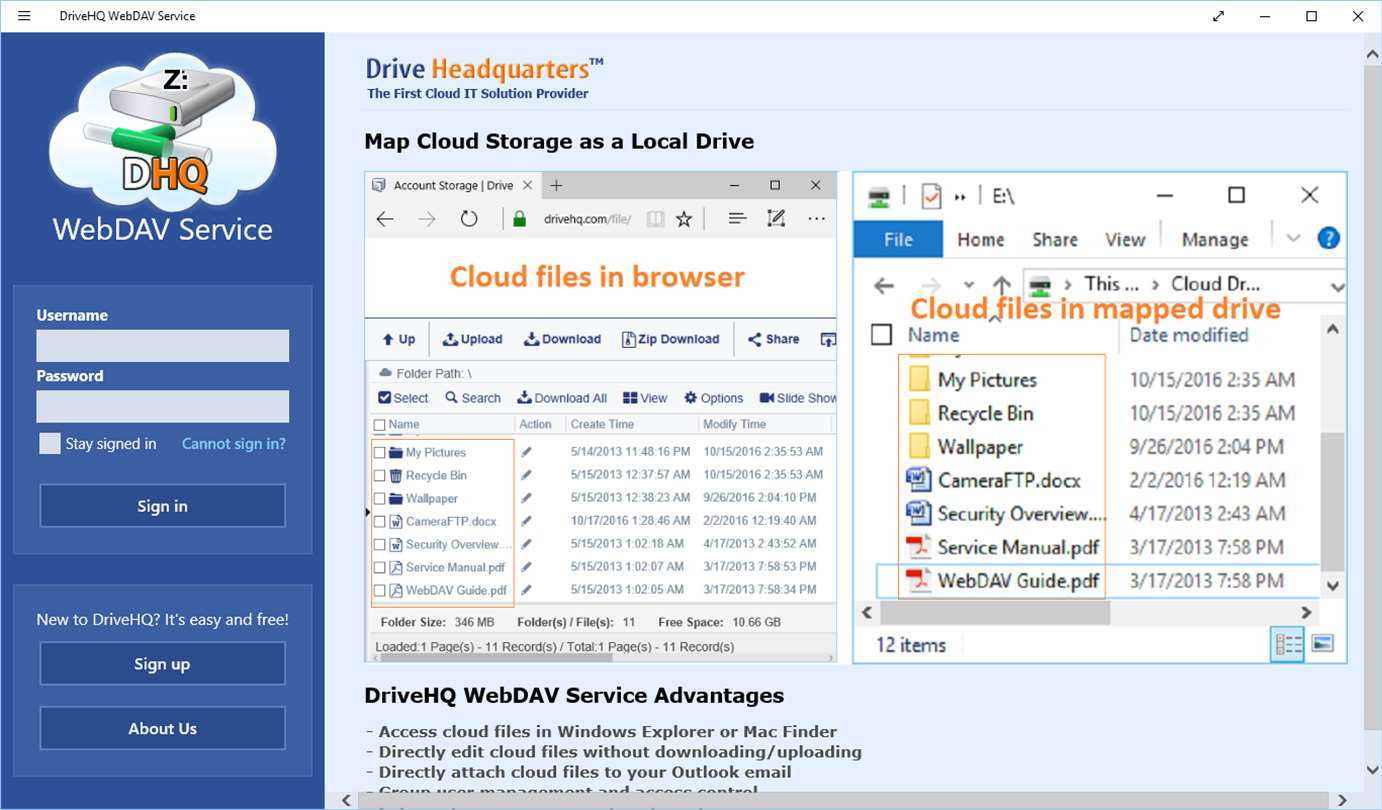Screen dimensions: 1382x810
Task: Click the browser Refresh icon
Action: [x=469, y=219]
